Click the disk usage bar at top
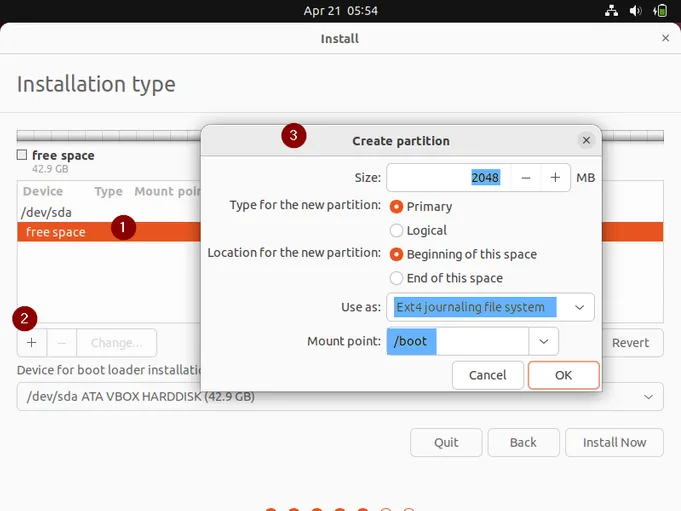The height and width of the screenshot is (511, 681). coord(109,135)
